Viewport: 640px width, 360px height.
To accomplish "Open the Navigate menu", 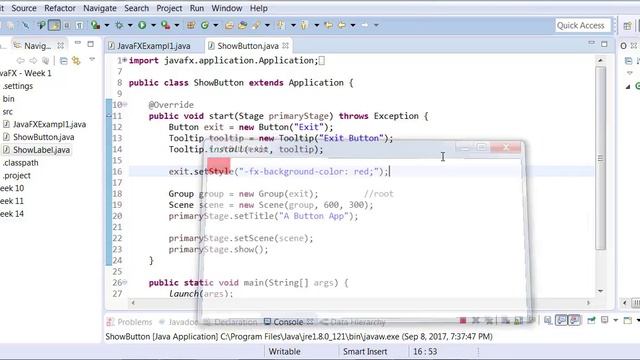I will click(100, 8).
